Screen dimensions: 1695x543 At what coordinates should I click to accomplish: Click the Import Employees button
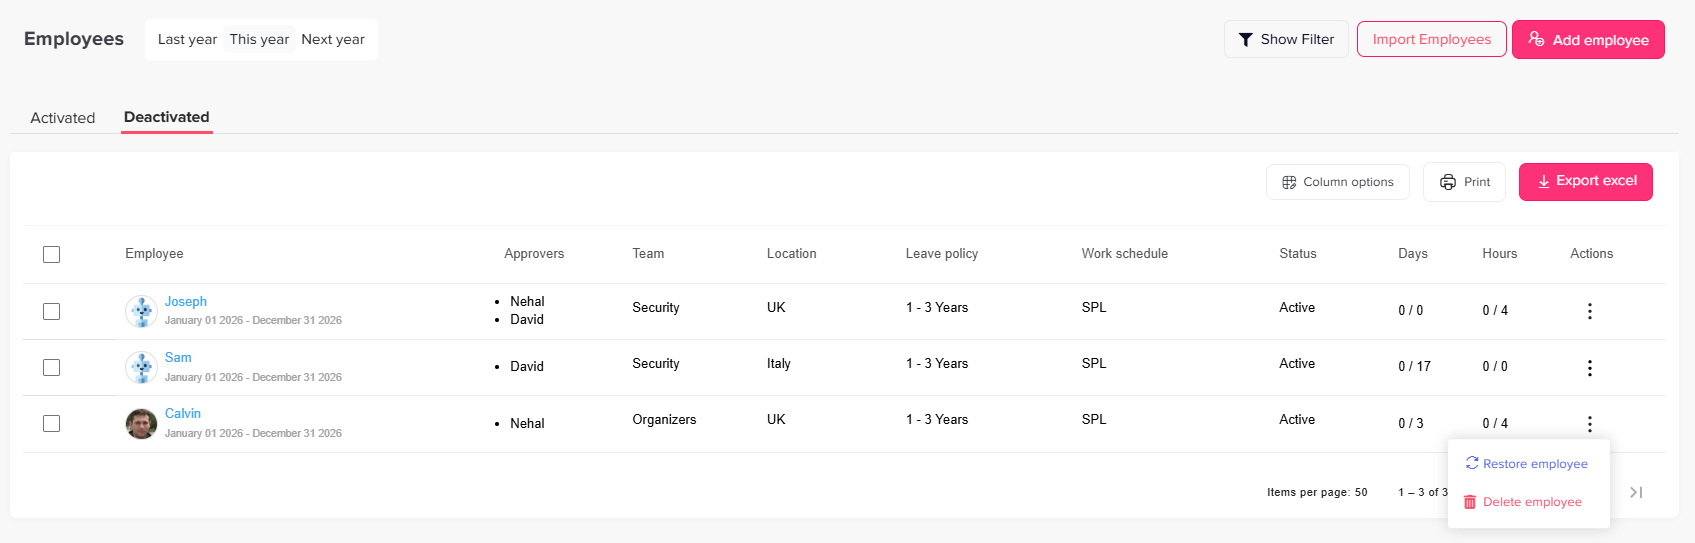[x=1431, y=39]
